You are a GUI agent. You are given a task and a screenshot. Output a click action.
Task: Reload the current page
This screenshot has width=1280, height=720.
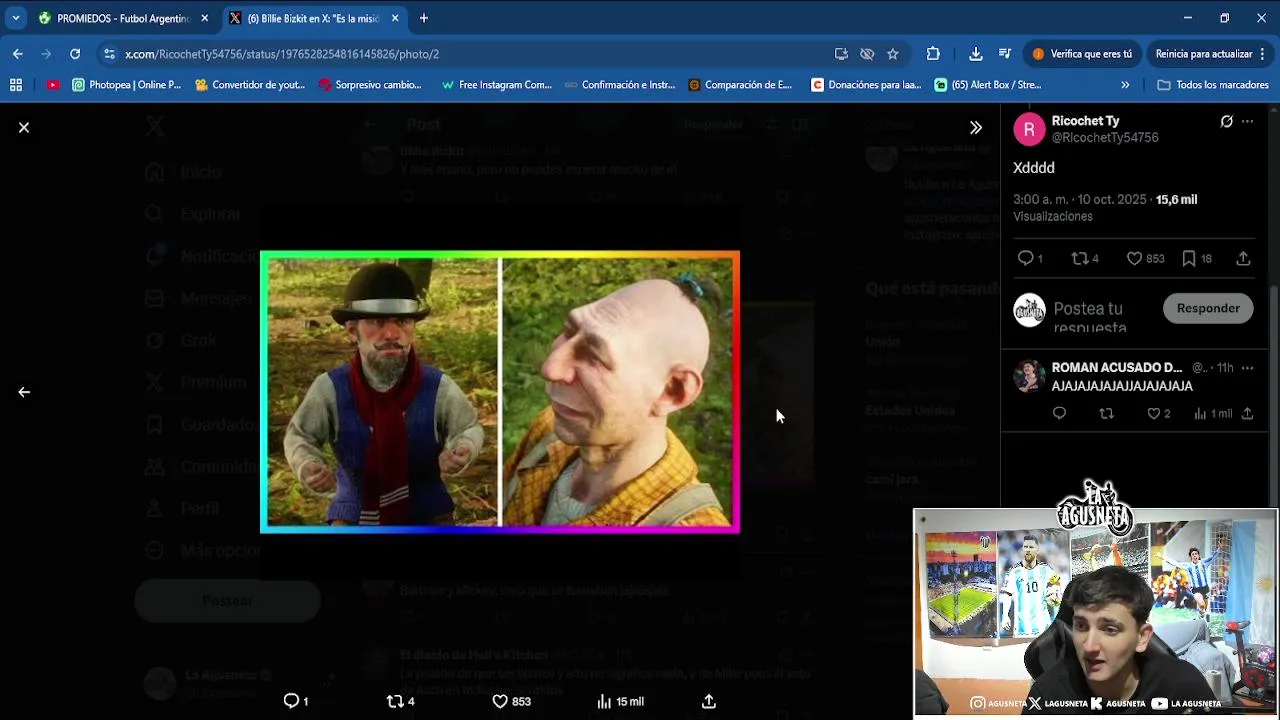tap(75, 54)
